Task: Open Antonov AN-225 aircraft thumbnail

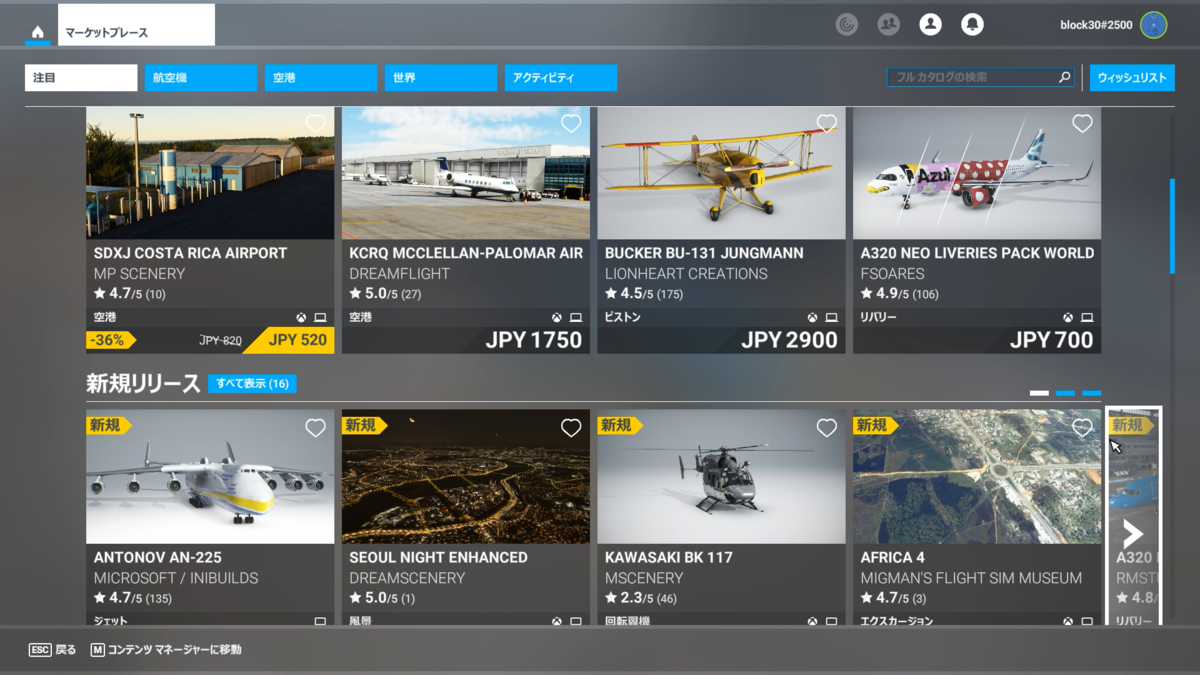Action: [x=210, y=476]
